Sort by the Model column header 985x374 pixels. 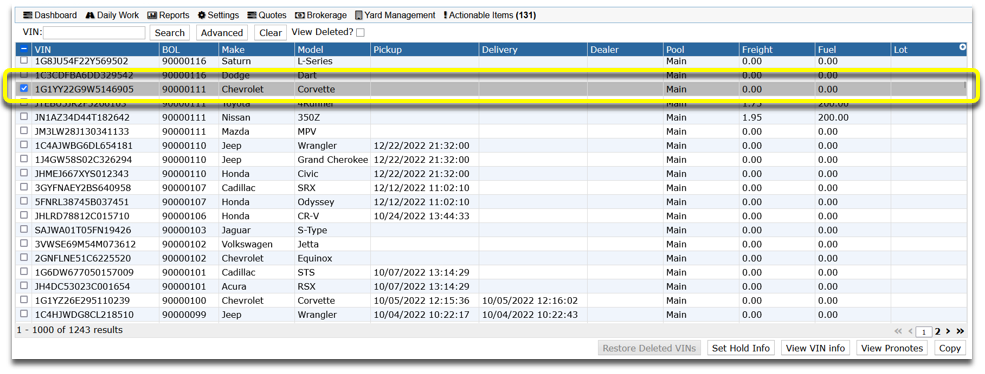tap(332, 50)
